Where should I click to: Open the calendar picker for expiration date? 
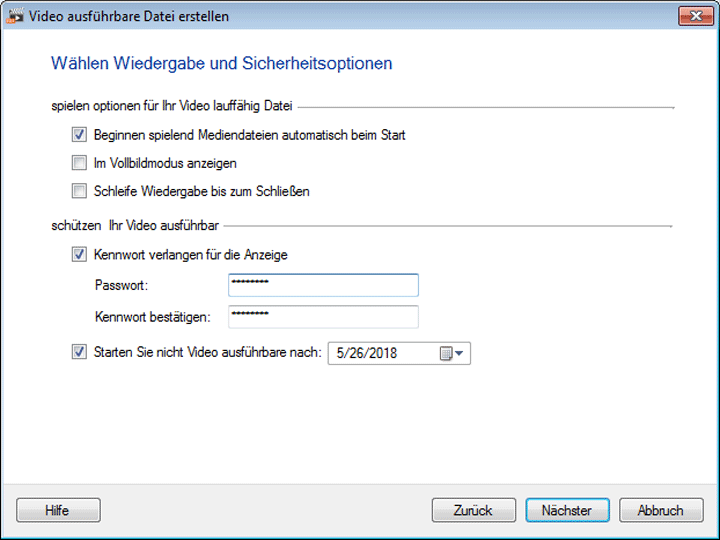click(x=452, y=353)
